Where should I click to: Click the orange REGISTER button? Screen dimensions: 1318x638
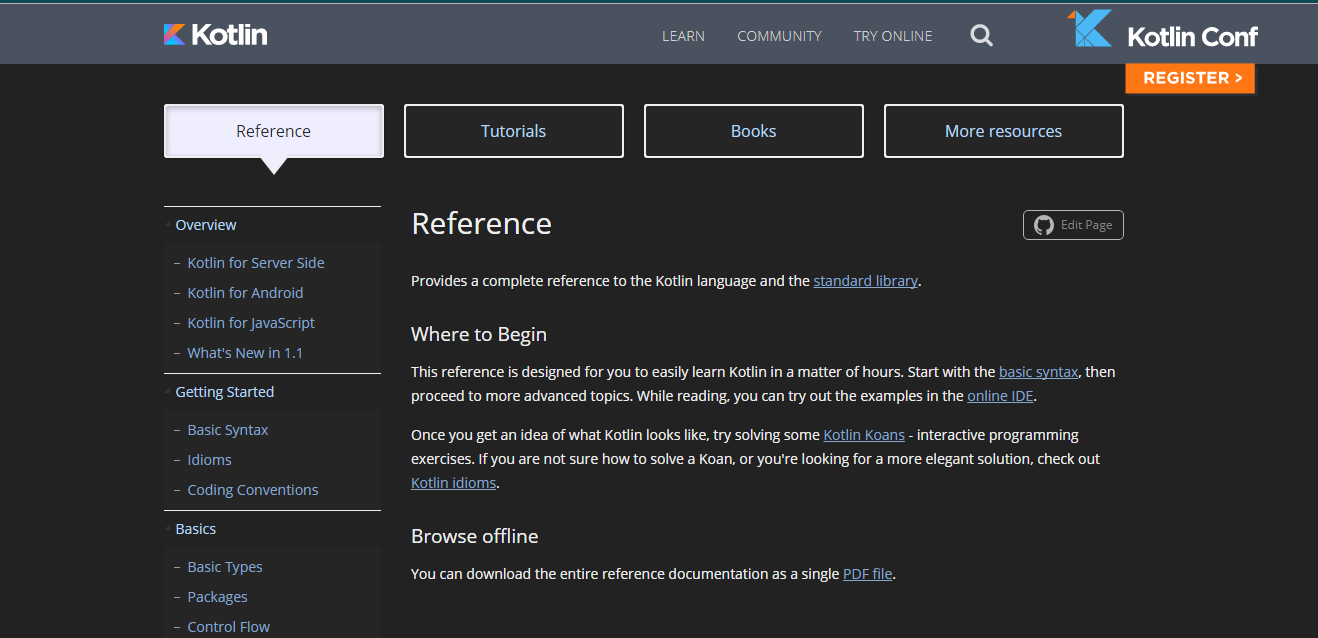click(1190, 78)
